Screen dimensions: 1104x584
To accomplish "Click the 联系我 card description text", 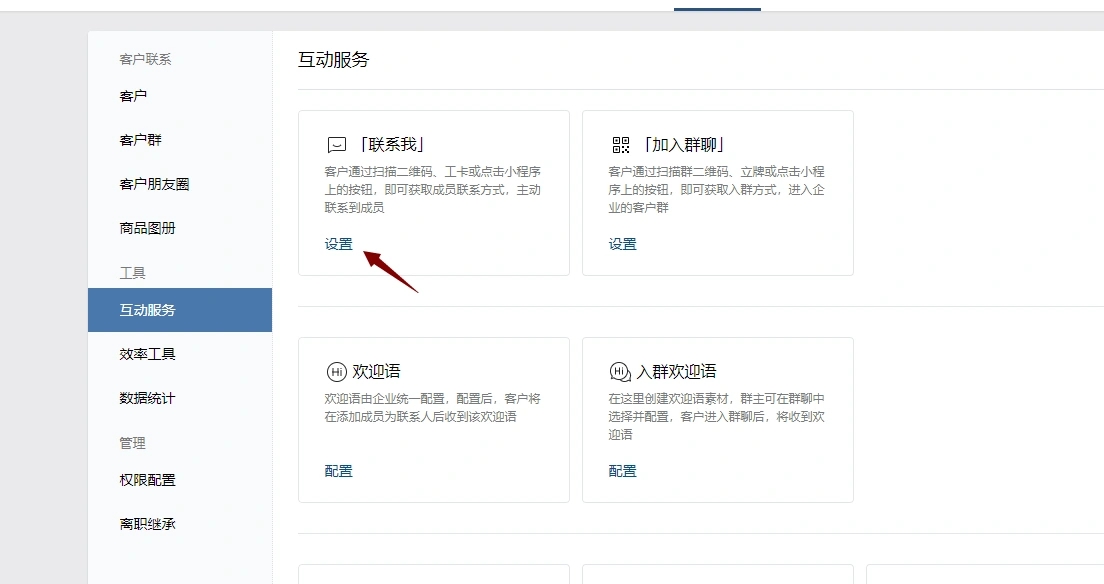I will 432,190.
